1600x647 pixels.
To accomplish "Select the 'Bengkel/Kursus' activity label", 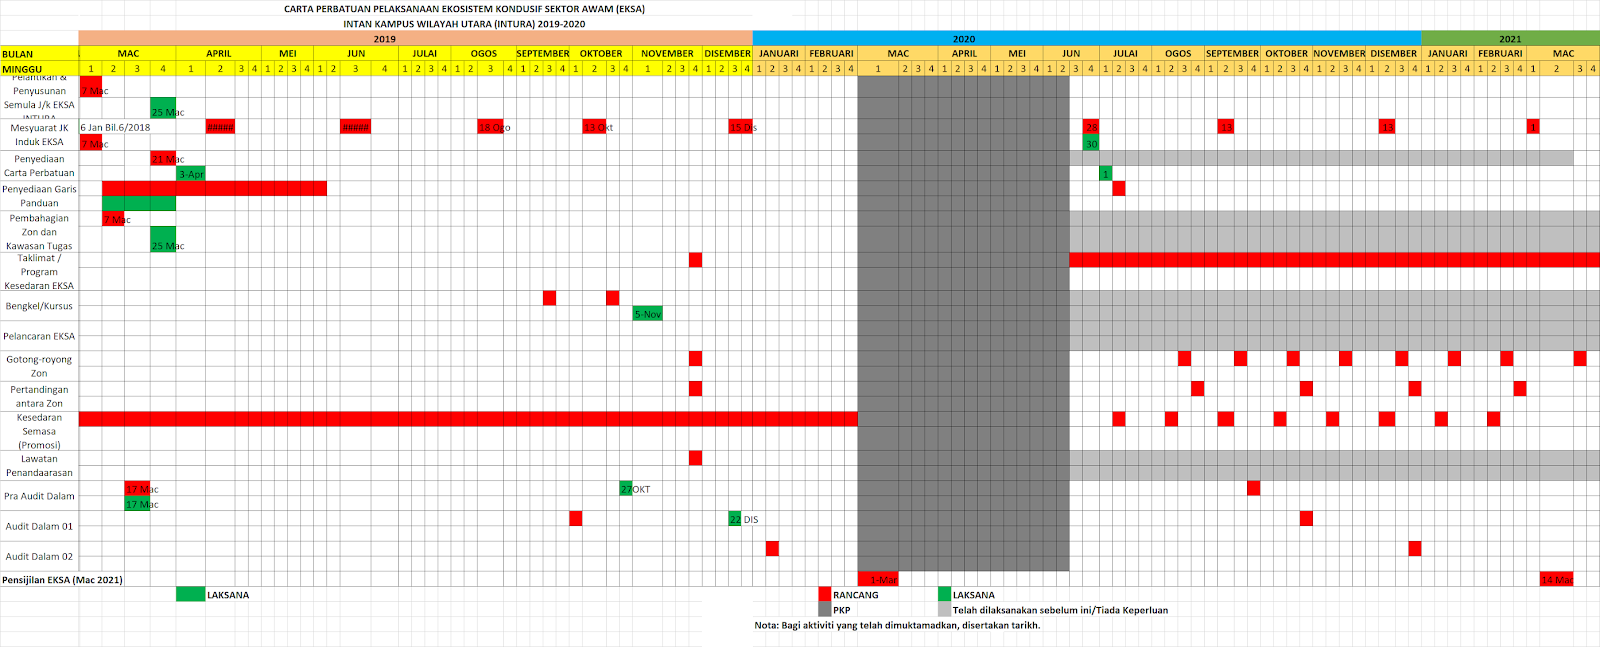I will [39, 306].
